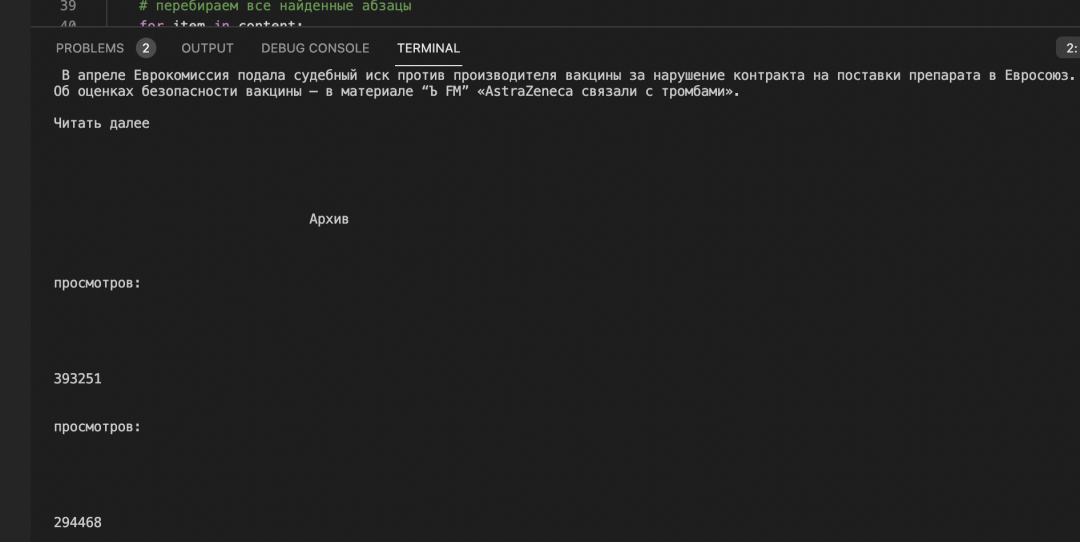1080x542 pixels.
Task: Click the second 'просмотров:' label in terminal
Action: pyautogui.click(x=97, y=427)
